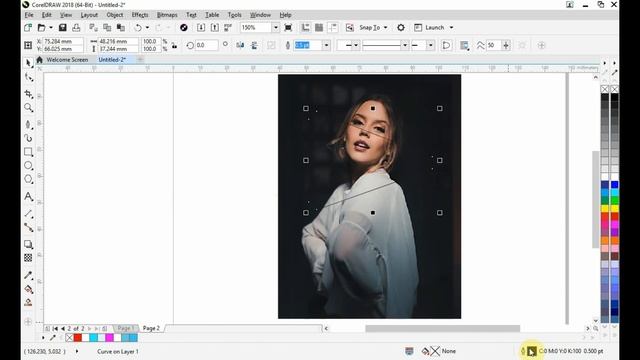Click the Publish to PDF icon
This screenshot has width=640, height=360.
[228, 27]
